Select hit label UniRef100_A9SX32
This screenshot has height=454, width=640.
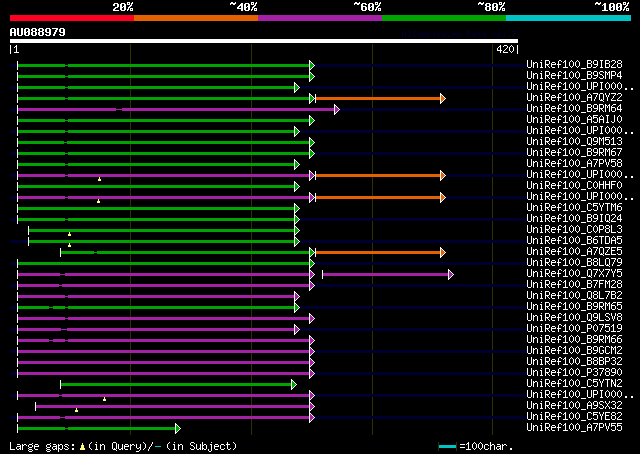coord(574,406)
